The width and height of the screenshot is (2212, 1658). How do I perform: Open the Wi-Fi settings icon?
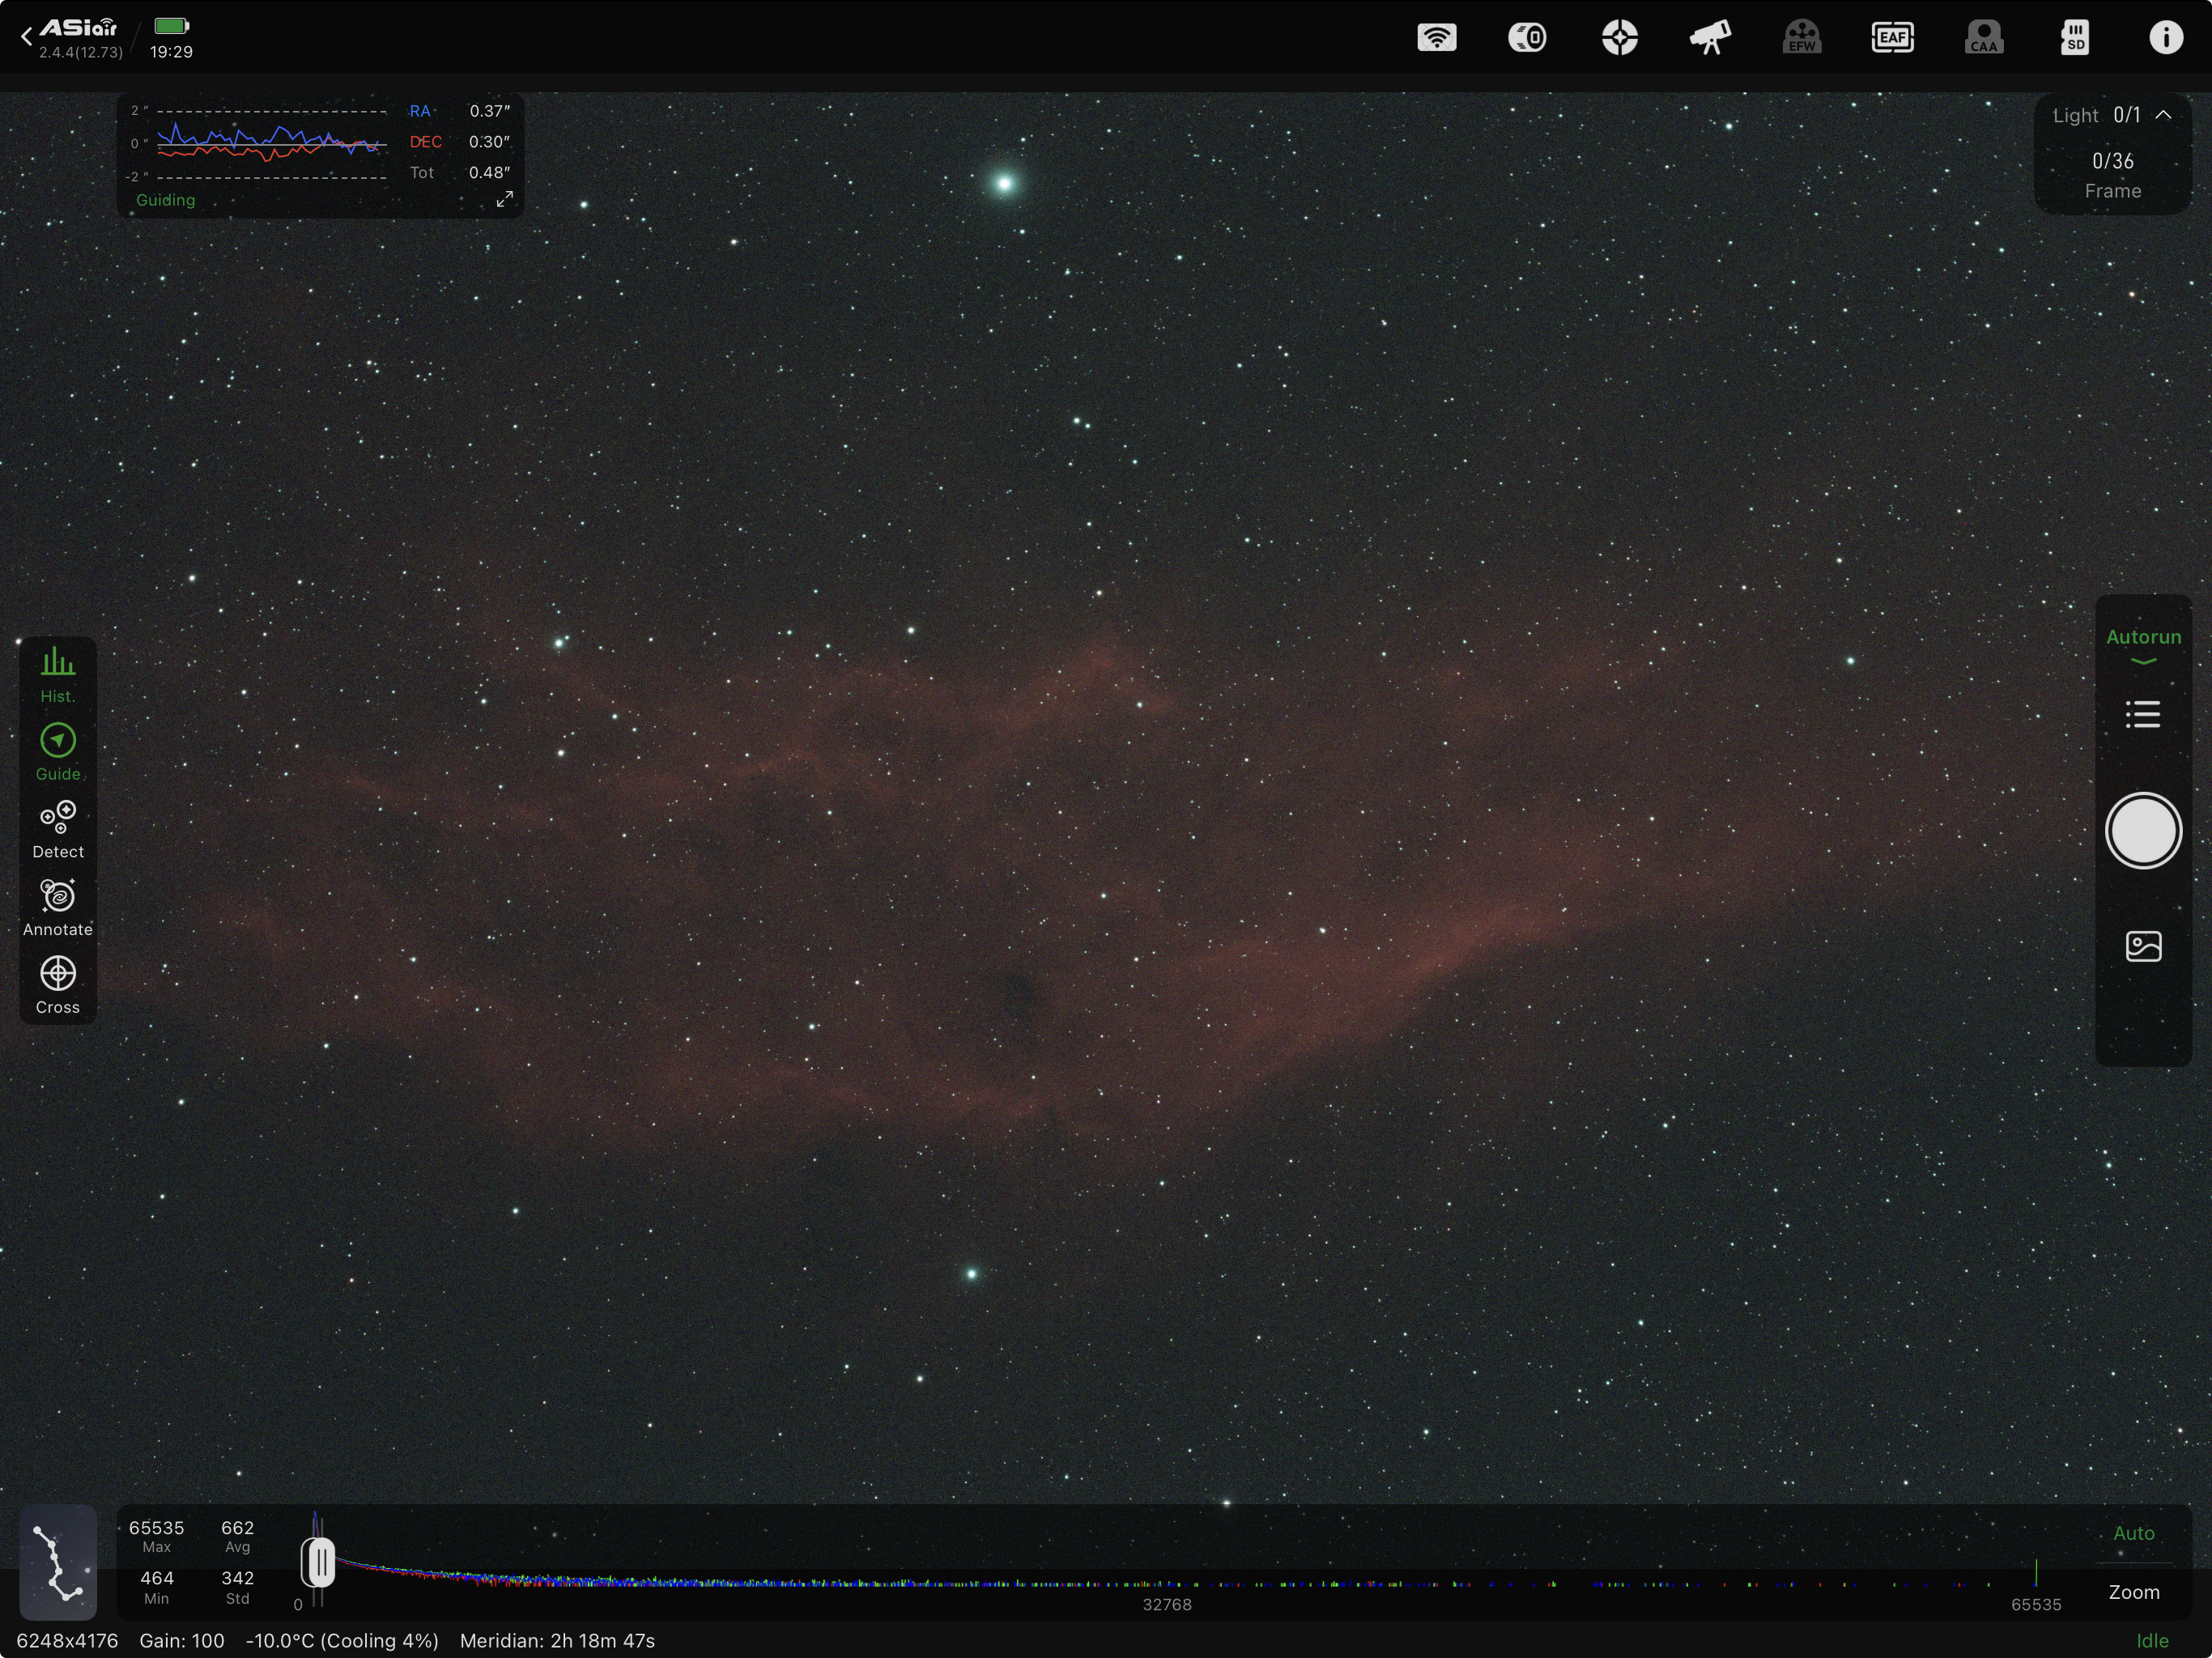click(1436, 38)
